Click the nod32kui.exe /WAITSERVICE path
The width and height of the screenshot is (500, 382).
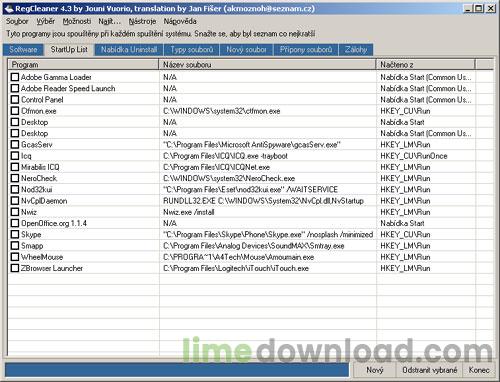pyautogui.click(x=250, y=189)
